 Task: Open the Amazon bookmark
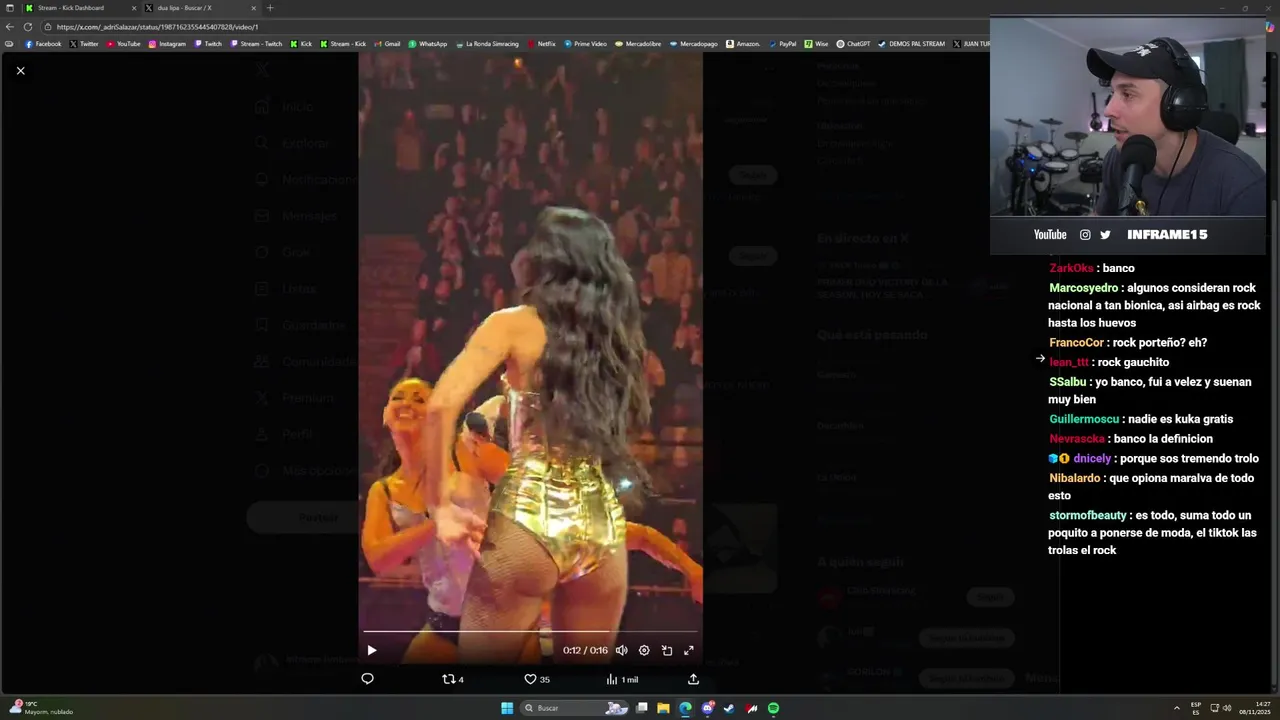[x=743, y=44]
